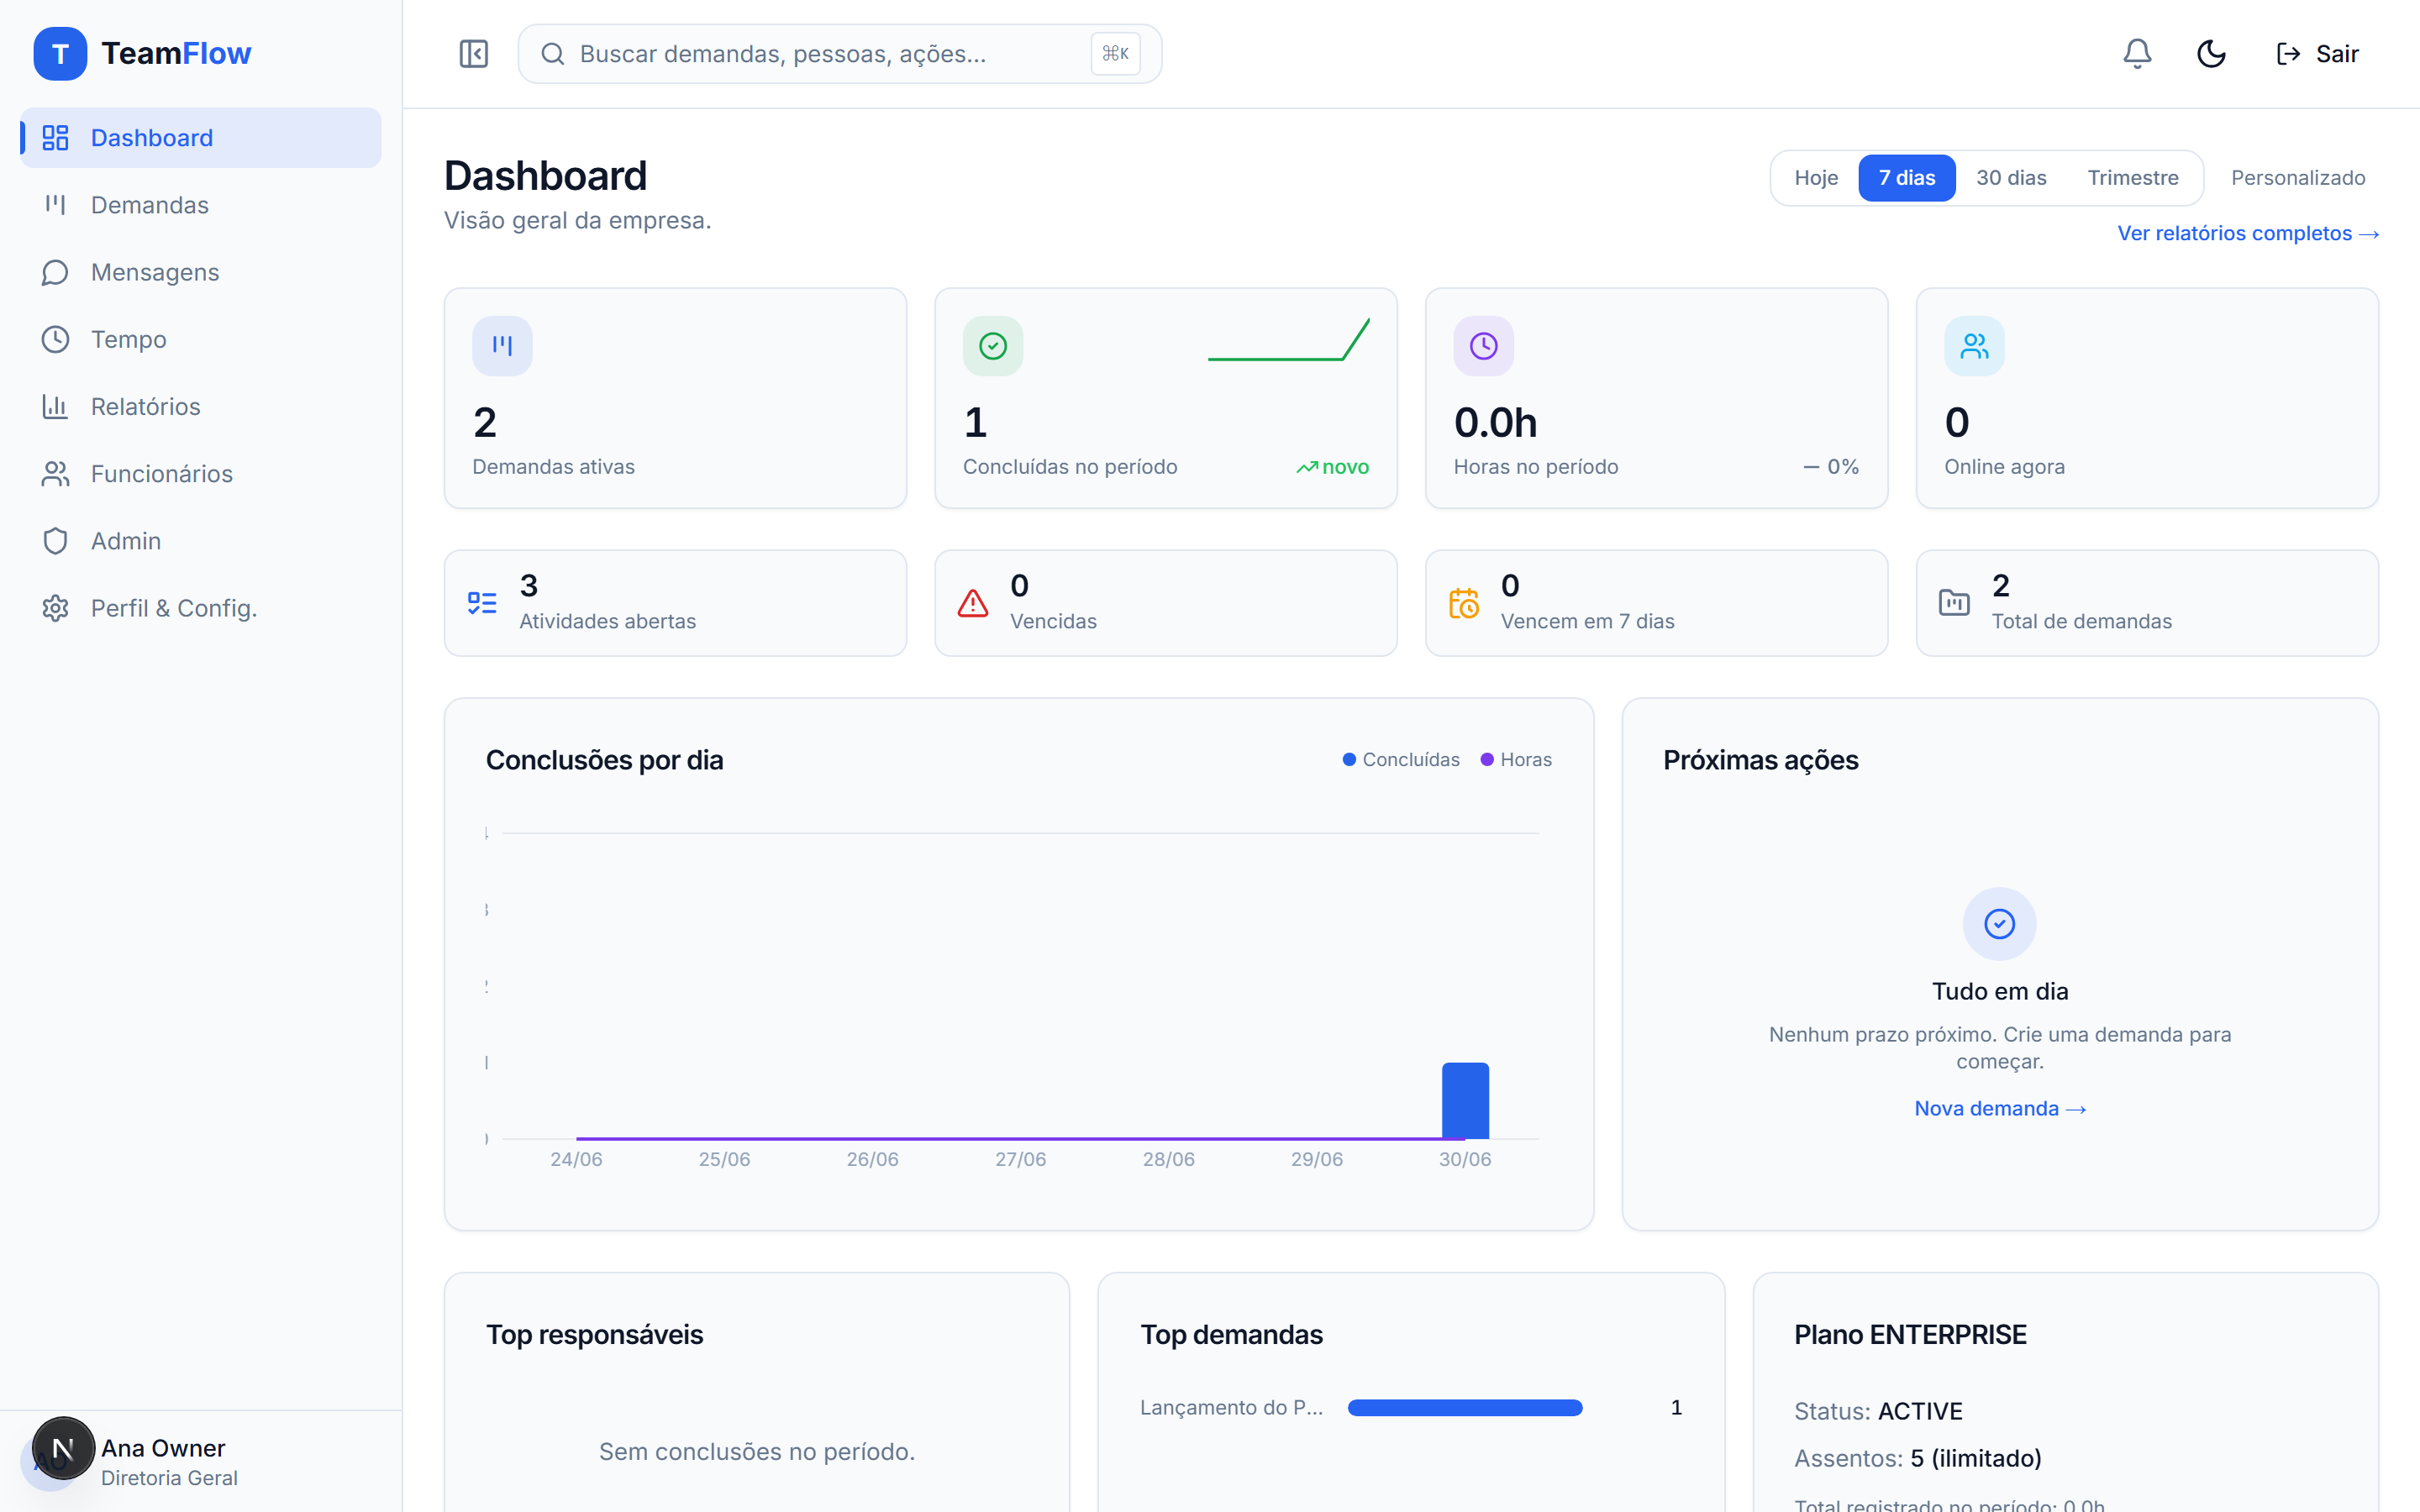Click the novo trend indicator
Image resolution: width=2420 pixels, height=1512 pixels.
click(x=1332, y=467)
